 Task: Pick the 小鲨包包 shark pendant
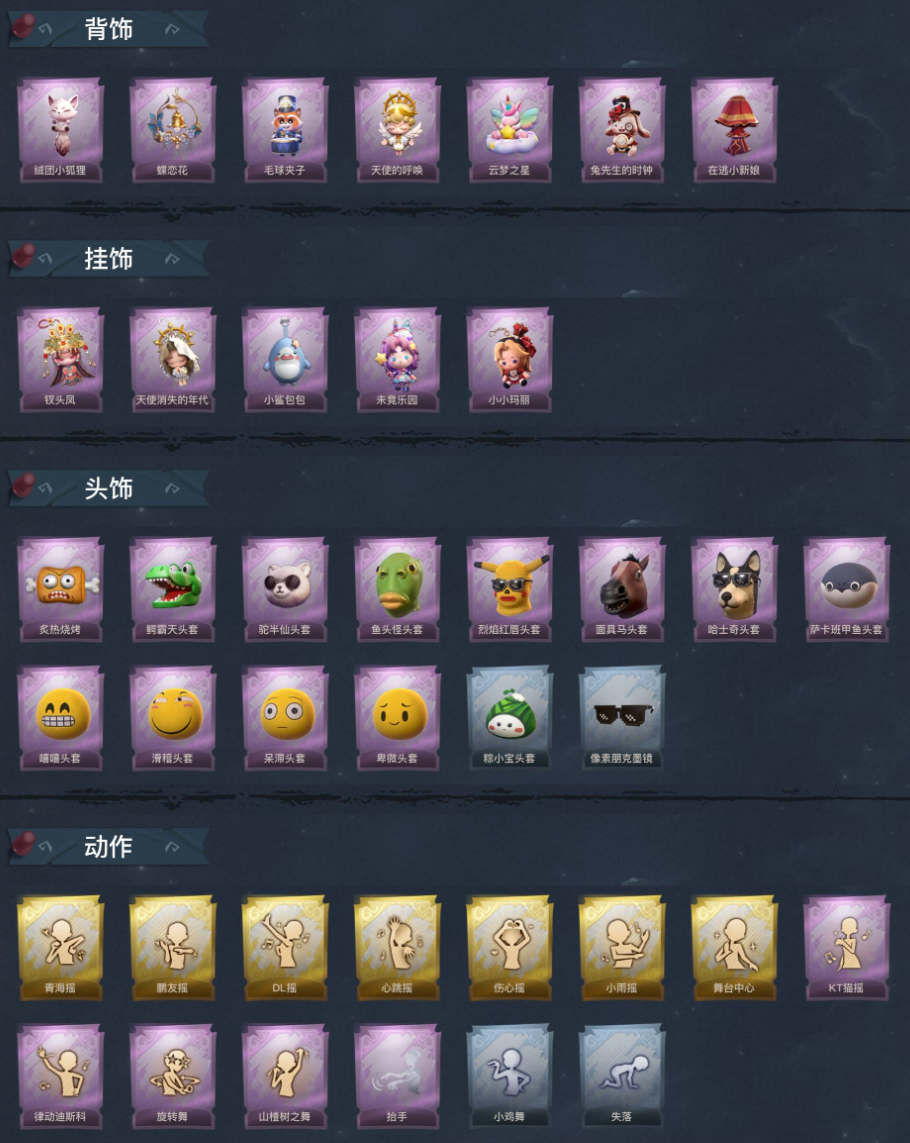coord(285,359)
